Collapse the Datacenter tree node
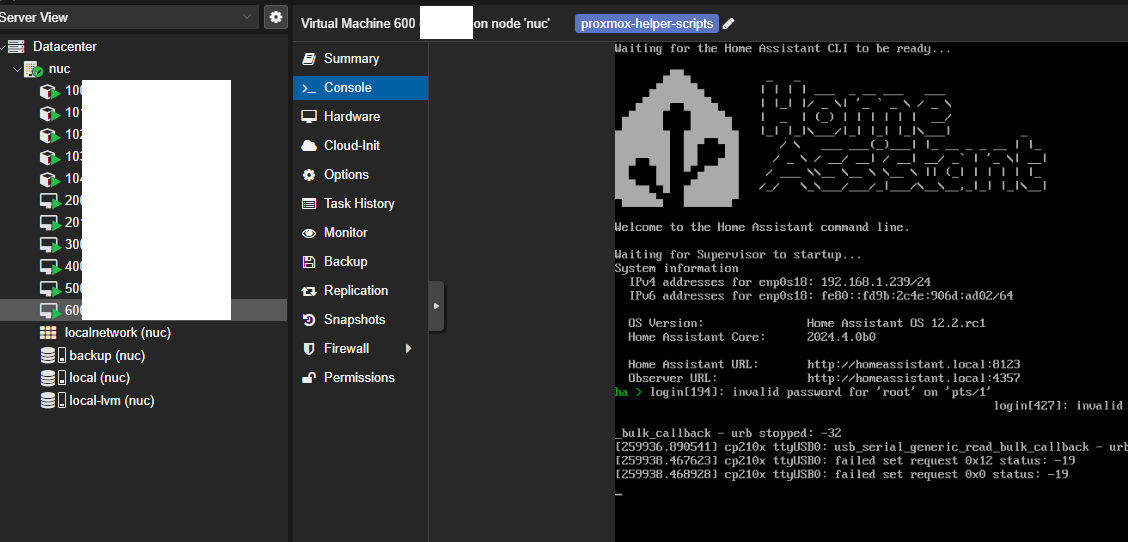This screenshot has width=1128, height=542. pos(2,47)
